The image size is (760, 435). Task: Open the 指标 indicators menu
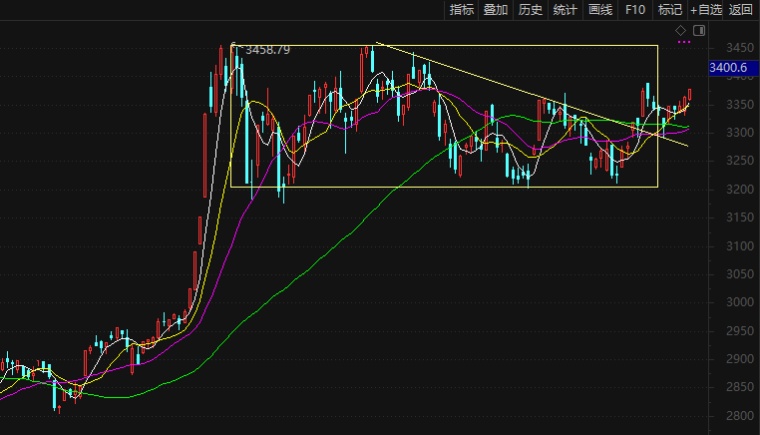(461, 10)
